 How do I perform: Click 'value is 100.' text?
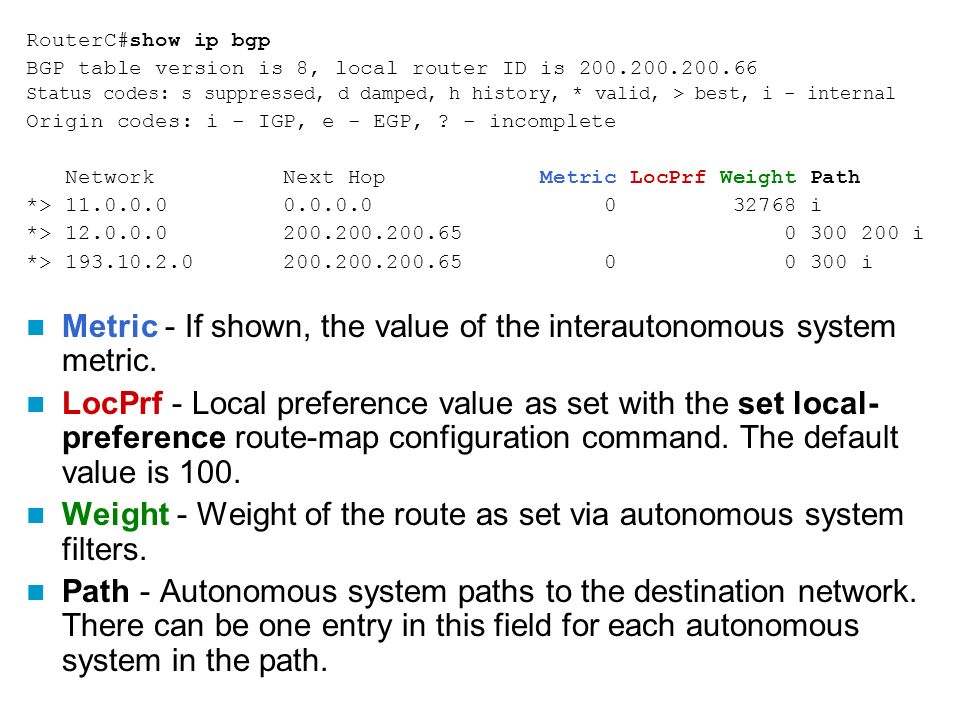151,473
